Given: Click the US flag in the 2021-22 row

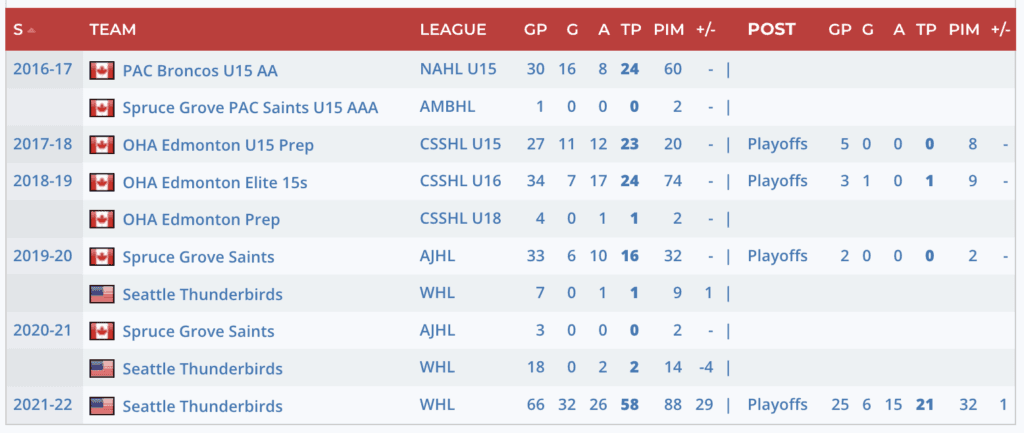Looking at the screenshot, I should 102,406.
